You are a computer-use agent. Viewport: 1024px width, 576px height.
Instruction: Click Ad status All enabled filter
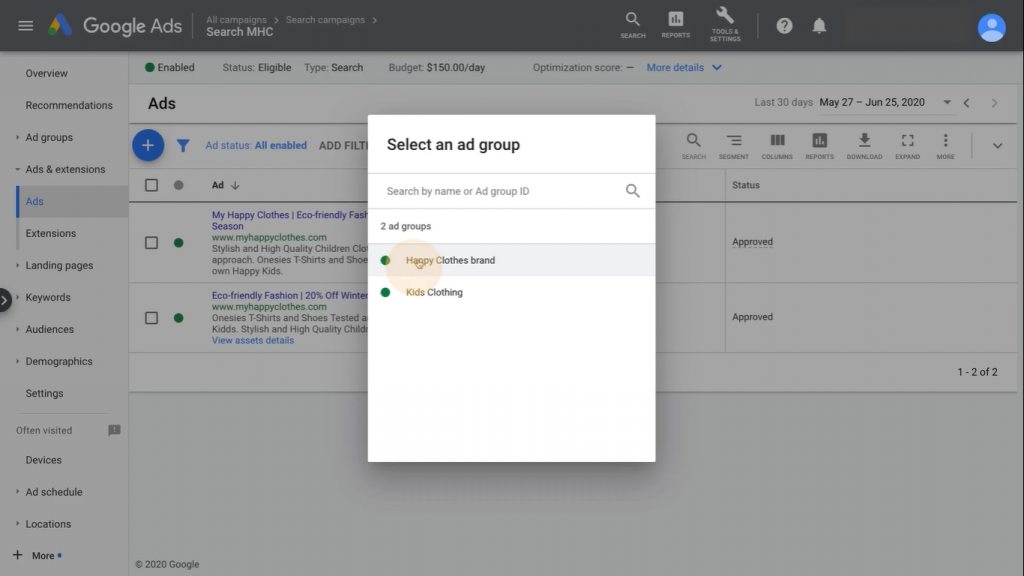coord(256,146)
